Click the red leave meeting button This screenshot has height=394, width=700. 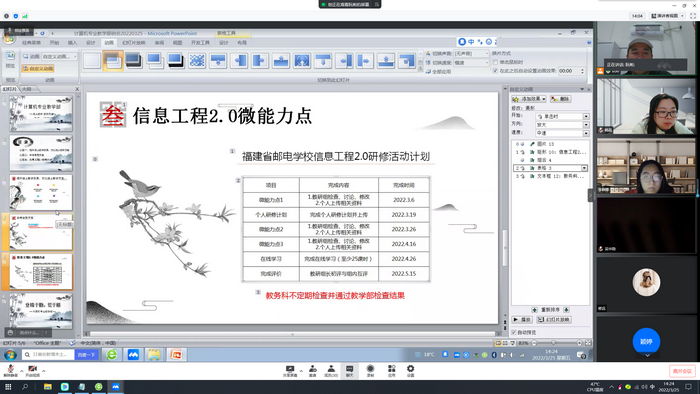682,371
